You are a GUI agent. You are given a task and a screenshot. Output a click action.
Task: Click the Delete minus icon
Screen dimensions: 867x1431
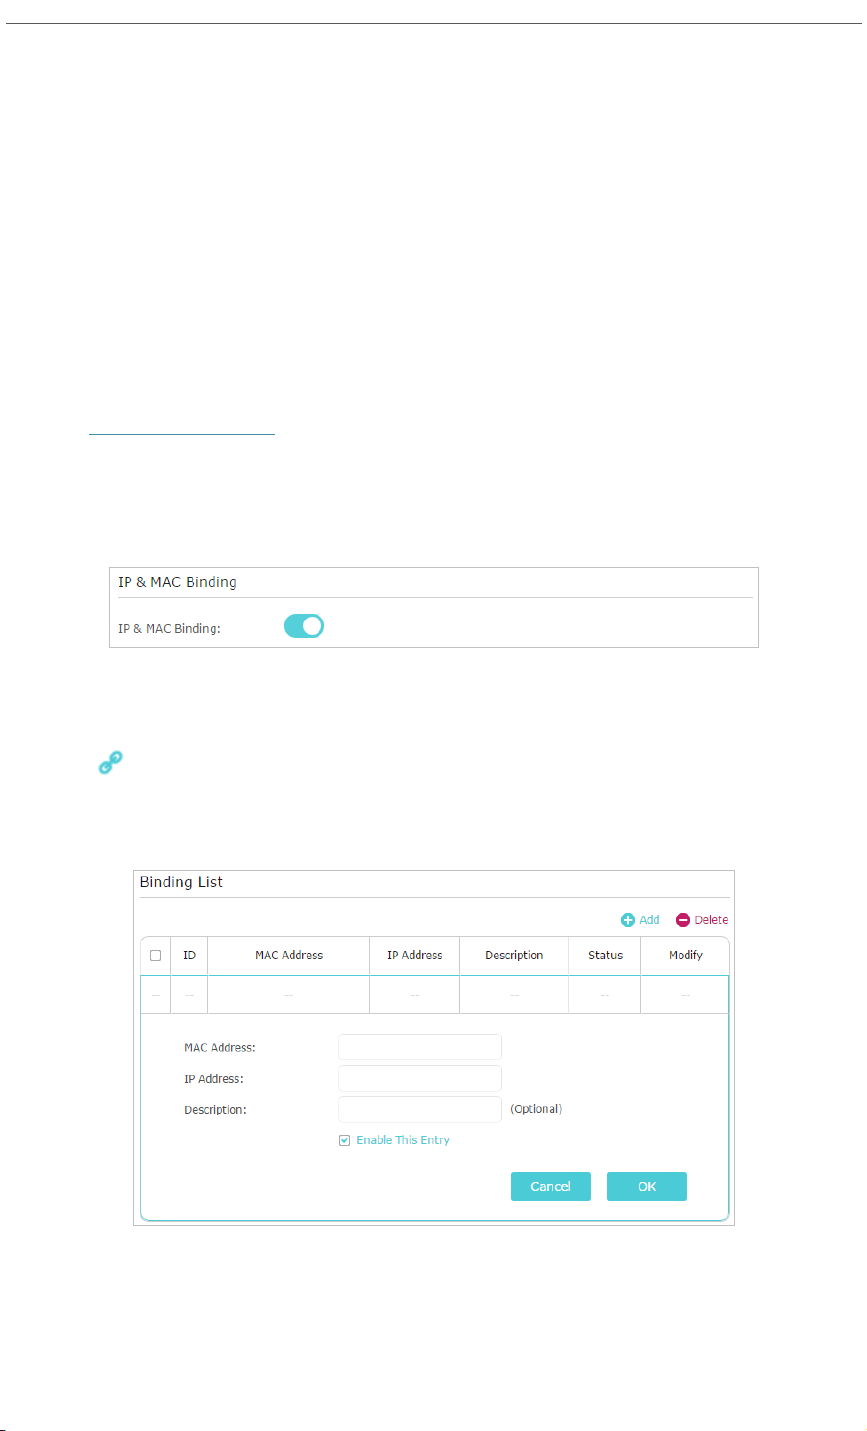pos(683,920)
